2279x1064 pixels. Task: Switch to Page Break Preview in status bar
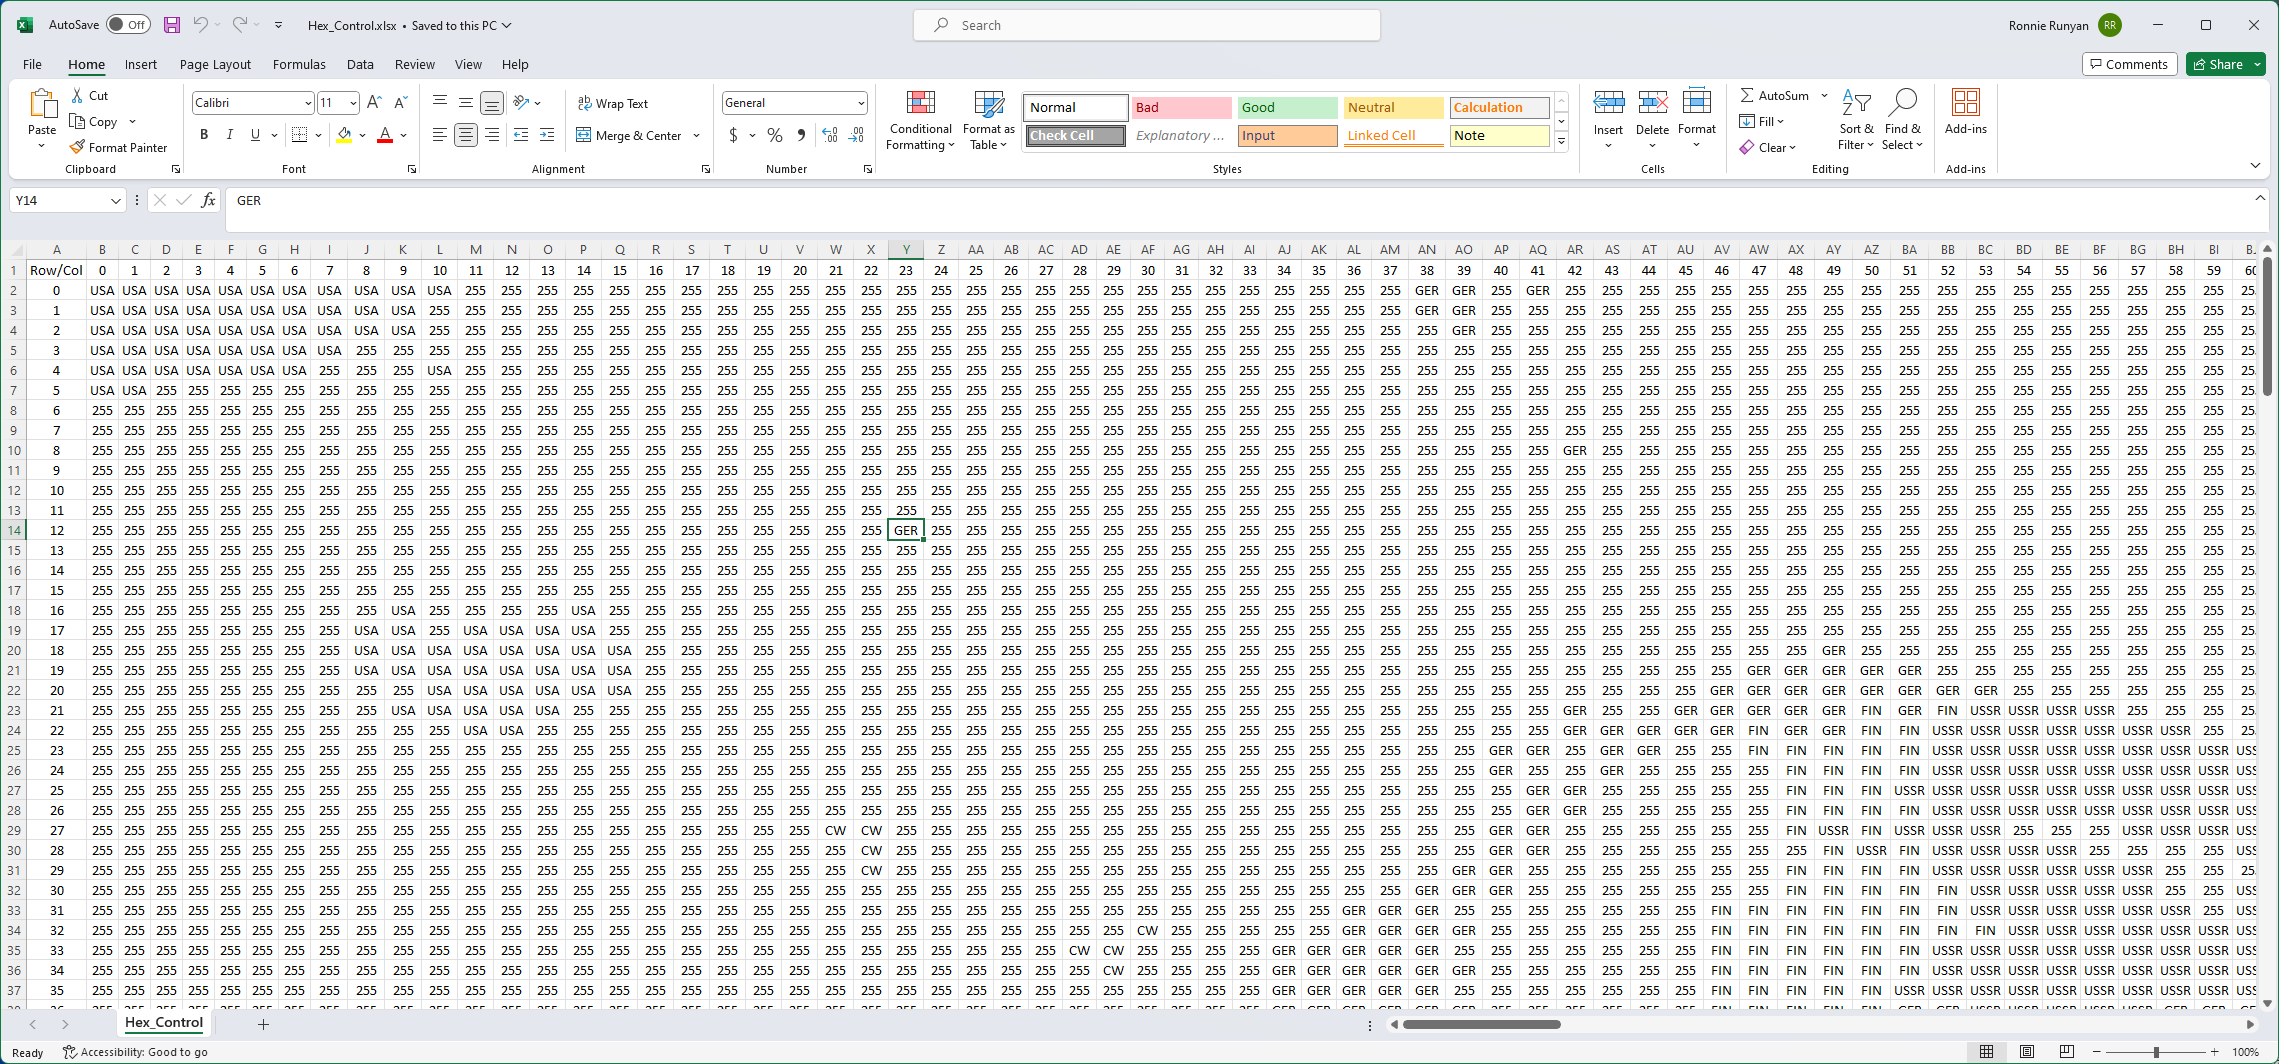(2066, 1052)
